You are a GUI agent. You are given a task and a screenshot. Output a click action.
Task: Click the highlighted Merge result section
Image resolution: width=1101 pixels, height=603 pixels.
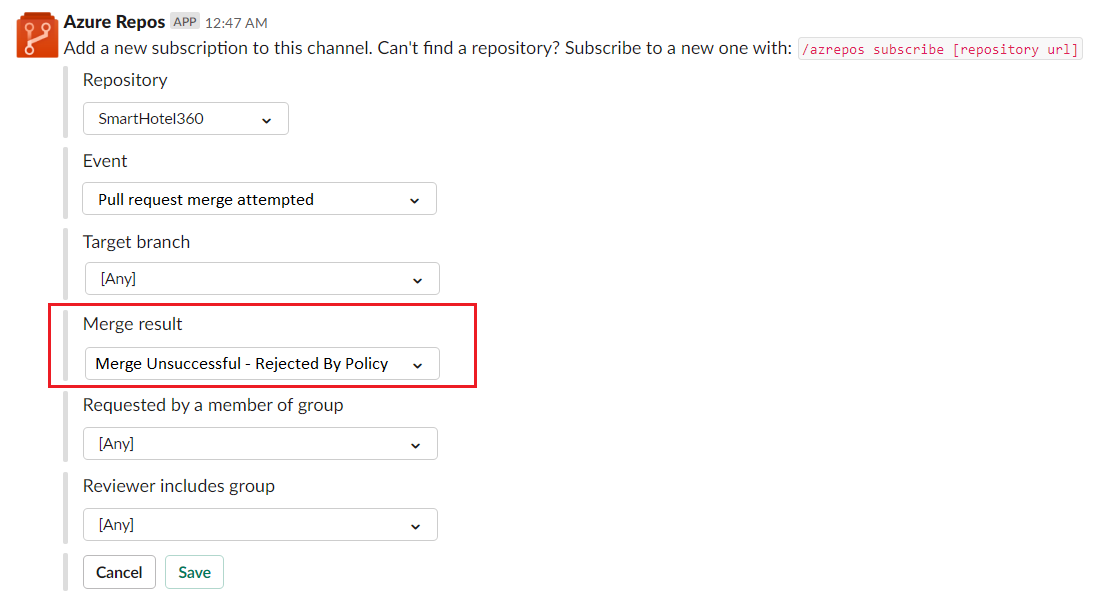(x=262, y=344)
